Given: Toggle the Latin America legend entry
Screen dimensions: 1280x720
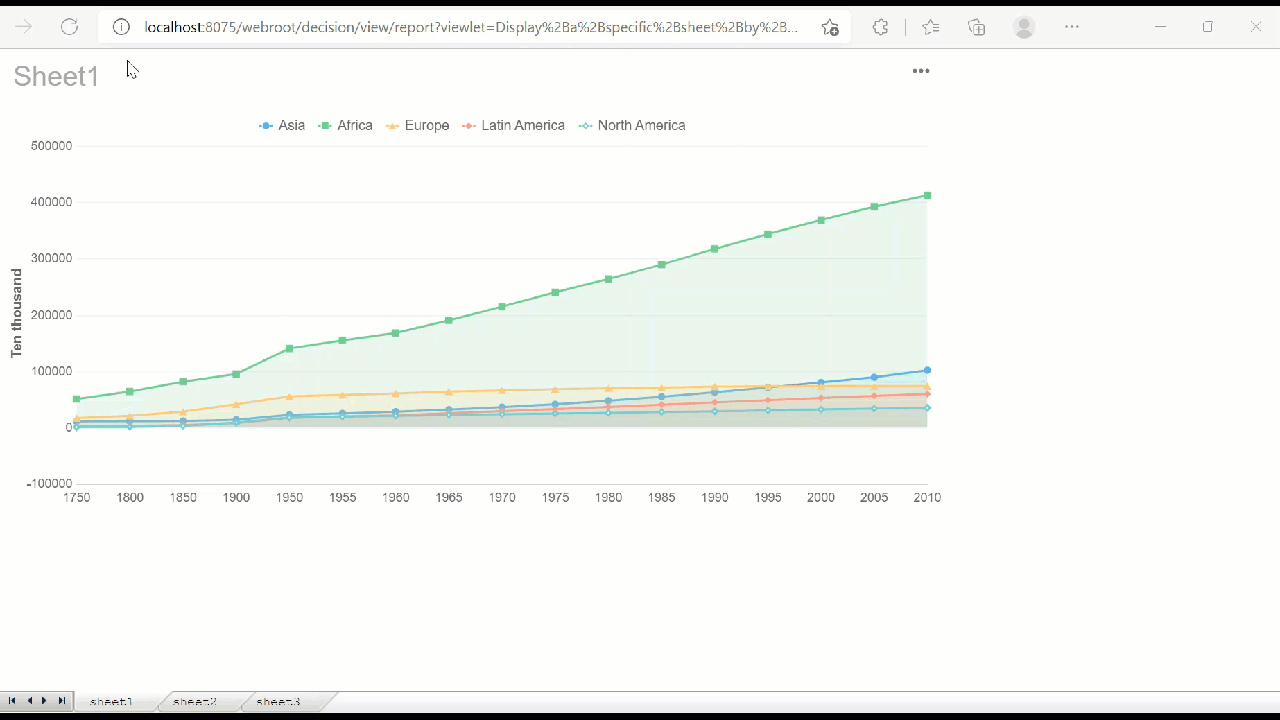Looking at the screenshot, I should coord(513,125).
